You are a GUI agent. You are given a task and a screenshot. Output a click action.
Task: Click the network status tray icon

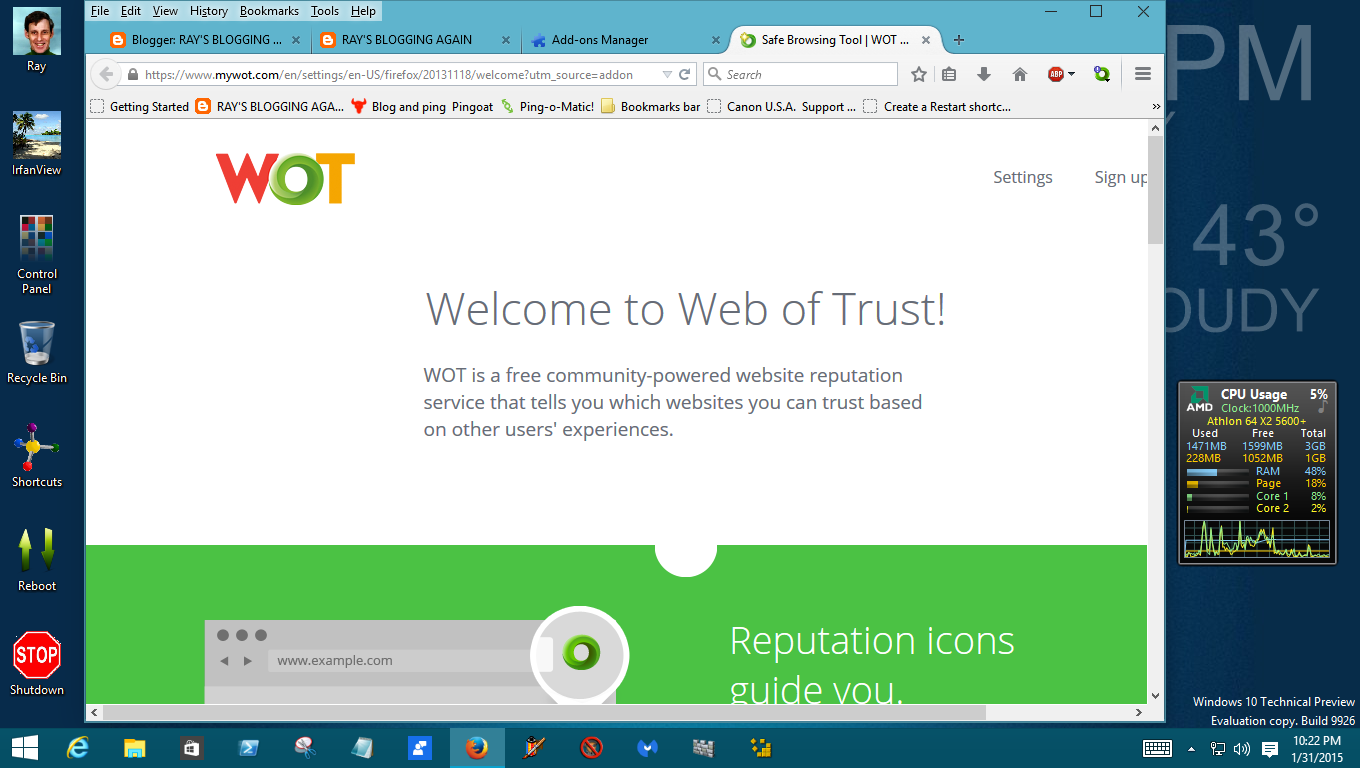pos(1218,748)
